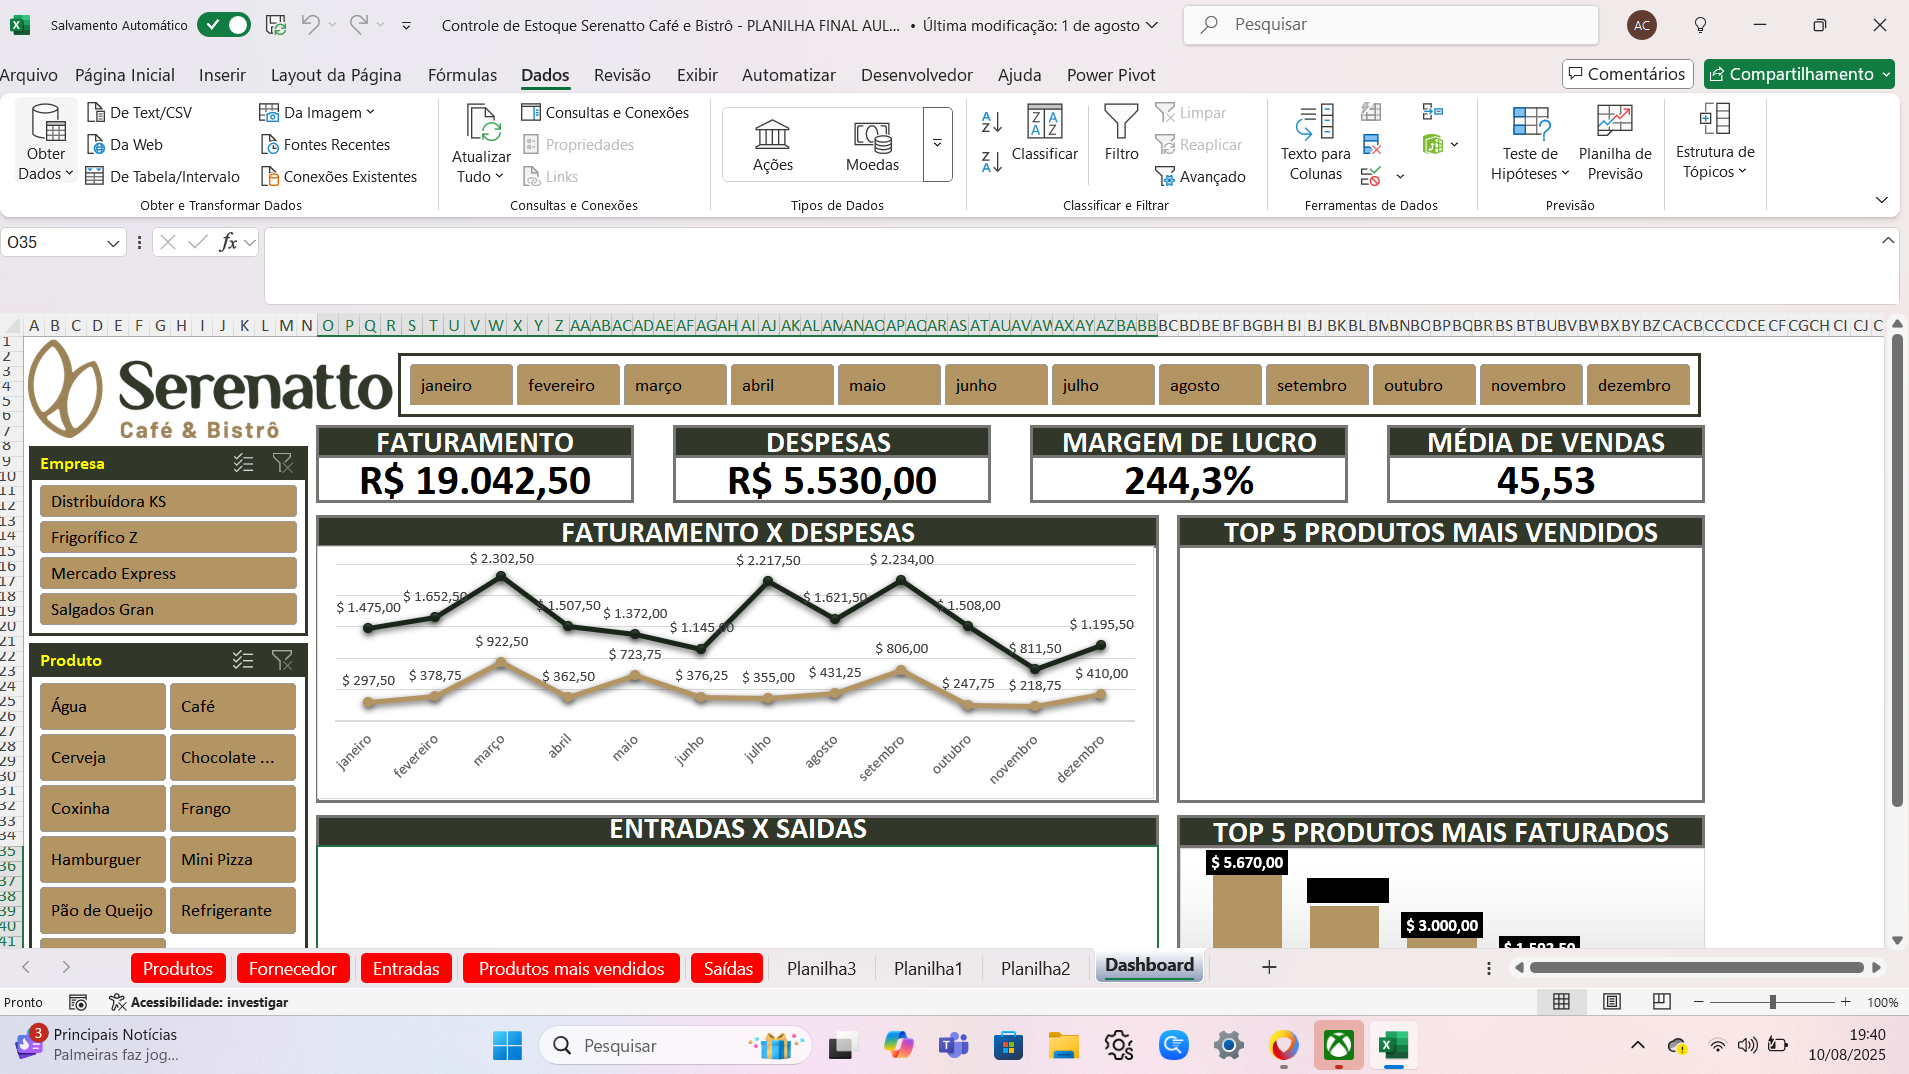The image size is (1909, 1074).
Task: Switch to Page Layout view
Action: click(1611, 1001)
